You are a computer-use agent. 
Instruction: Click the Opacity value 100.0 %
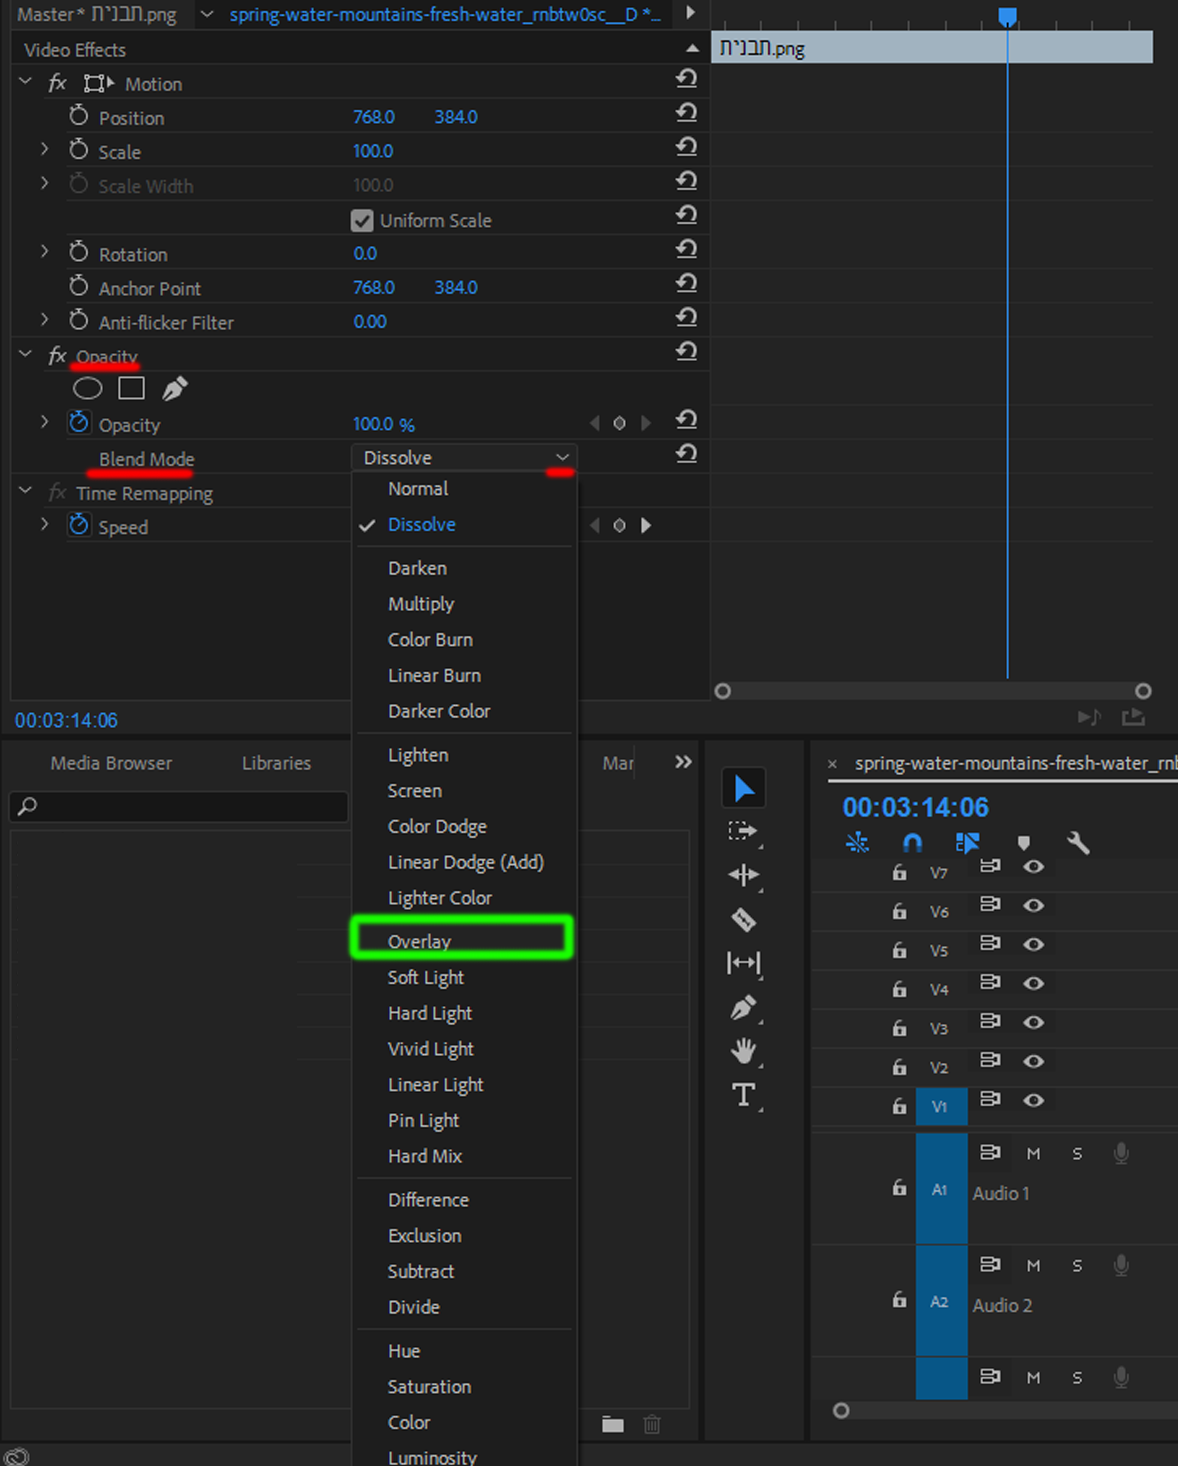[x=384, y=424]
